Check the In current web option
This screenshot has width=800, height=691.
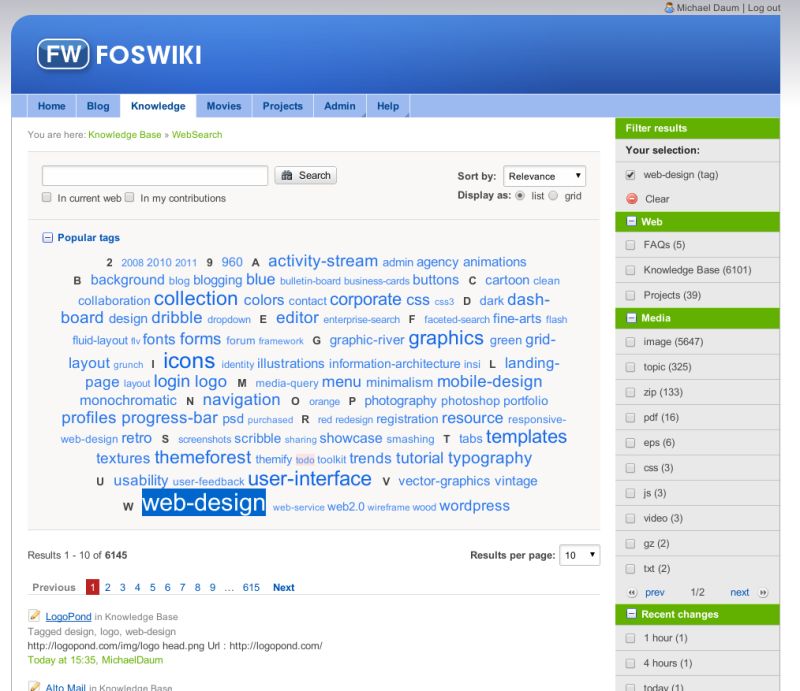coord(46,197)
